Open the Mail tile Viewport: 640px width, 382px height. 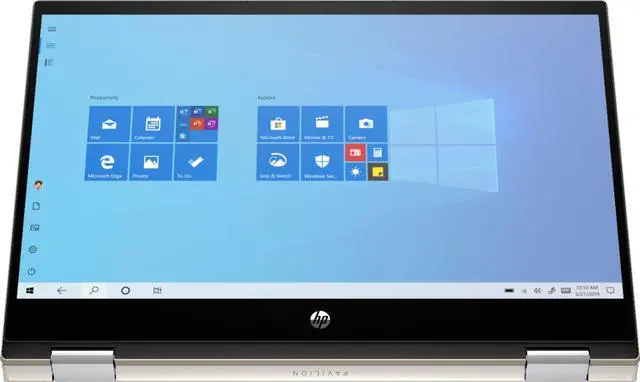point(109,124)
